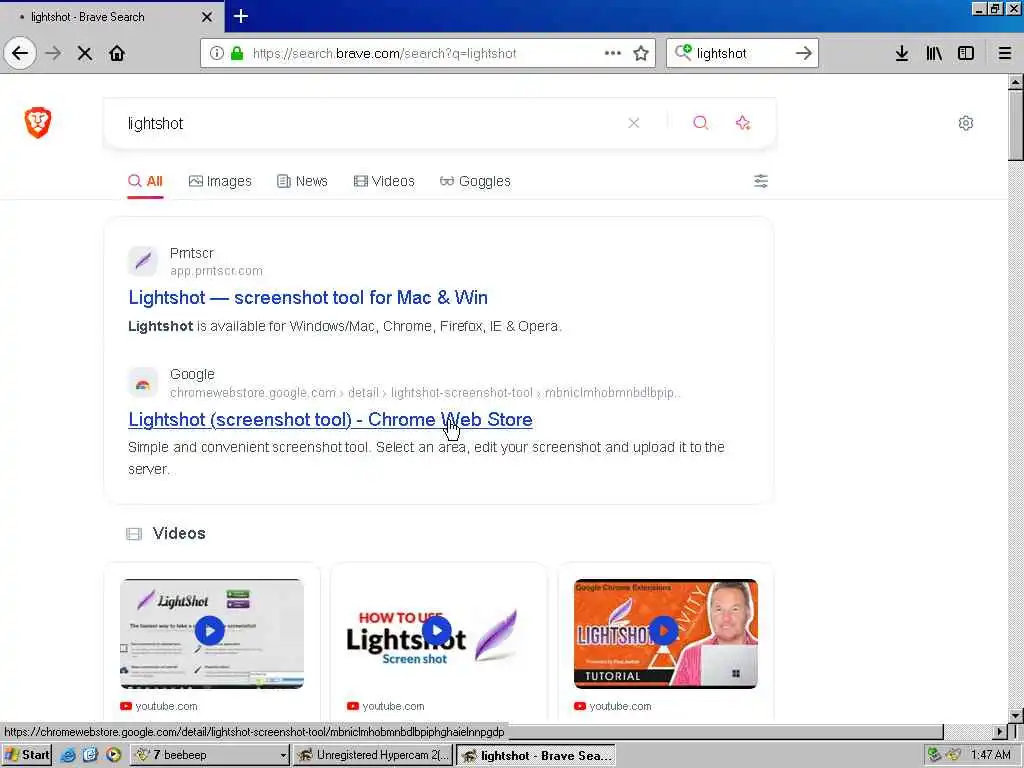Click the taskbar clock showing 1:47 AM
1024x768 pixels.
click(x=991, y=755)
